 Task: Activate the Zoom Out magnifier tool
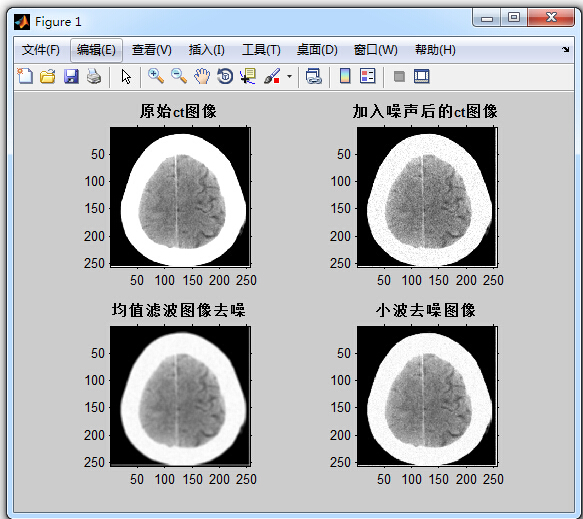(x=179, y=76)
